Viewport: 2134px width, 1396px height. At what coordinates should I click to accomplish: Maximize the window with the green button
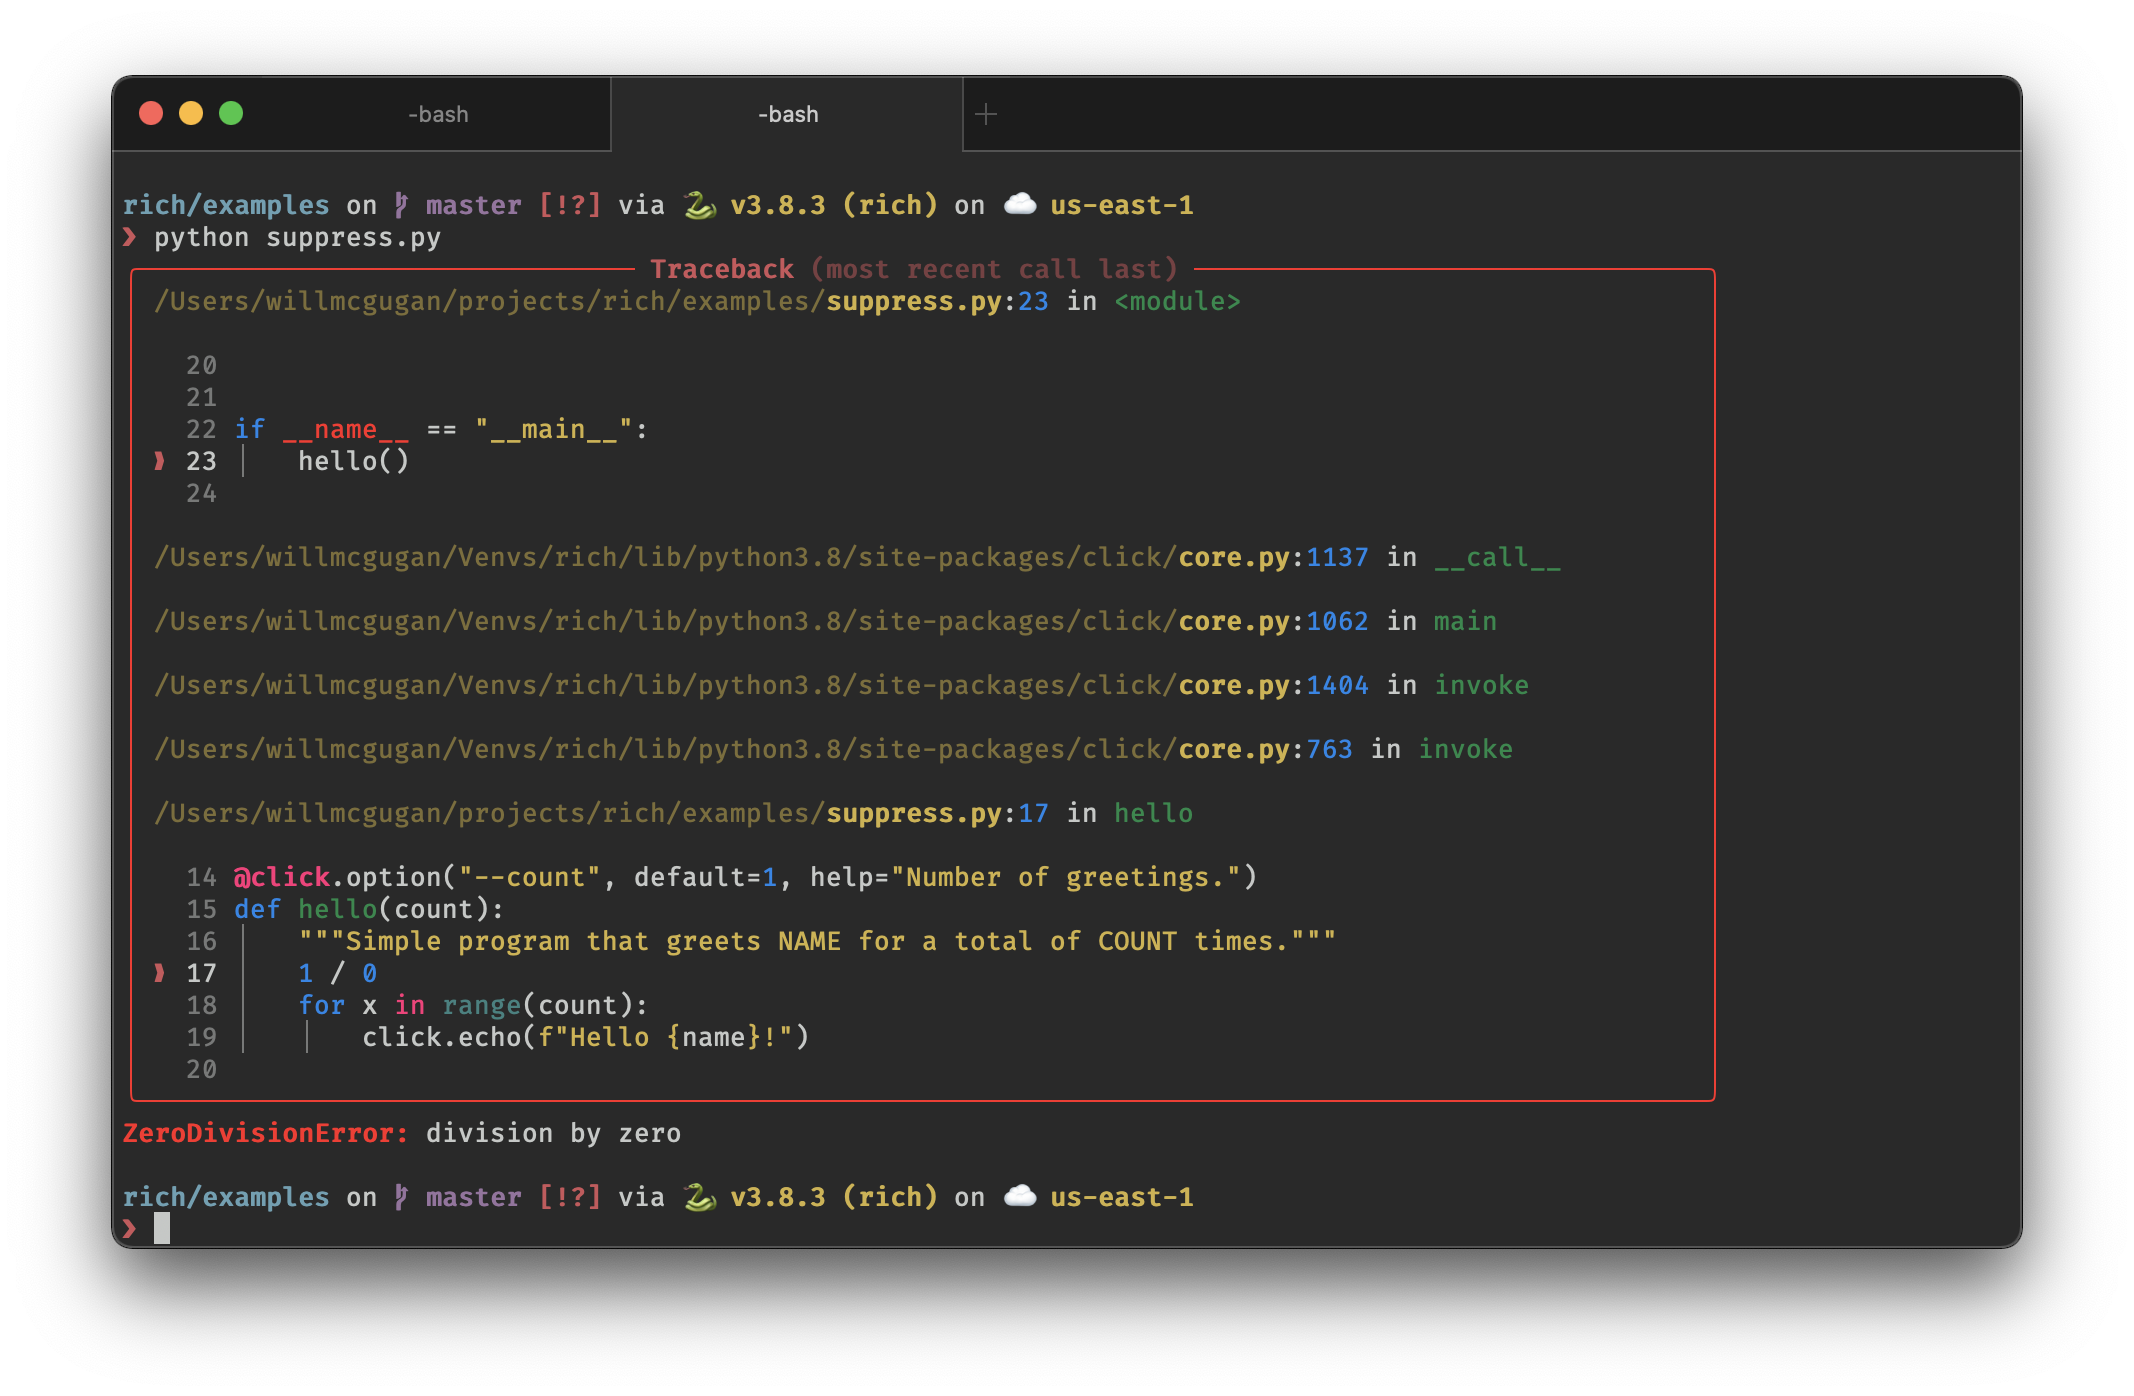pos(231,113)
